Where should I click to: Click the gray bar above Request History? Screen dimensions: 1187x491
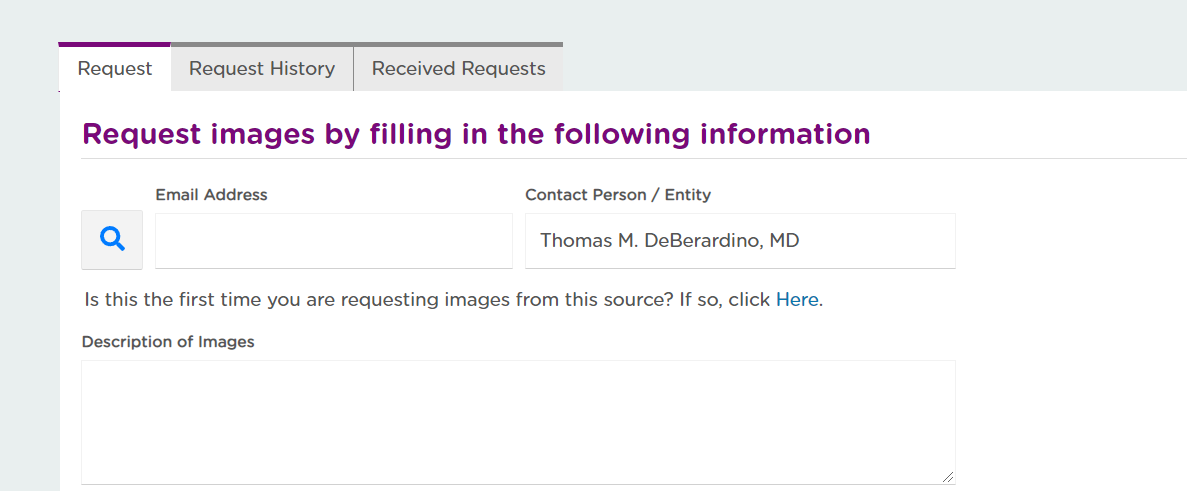262,45
